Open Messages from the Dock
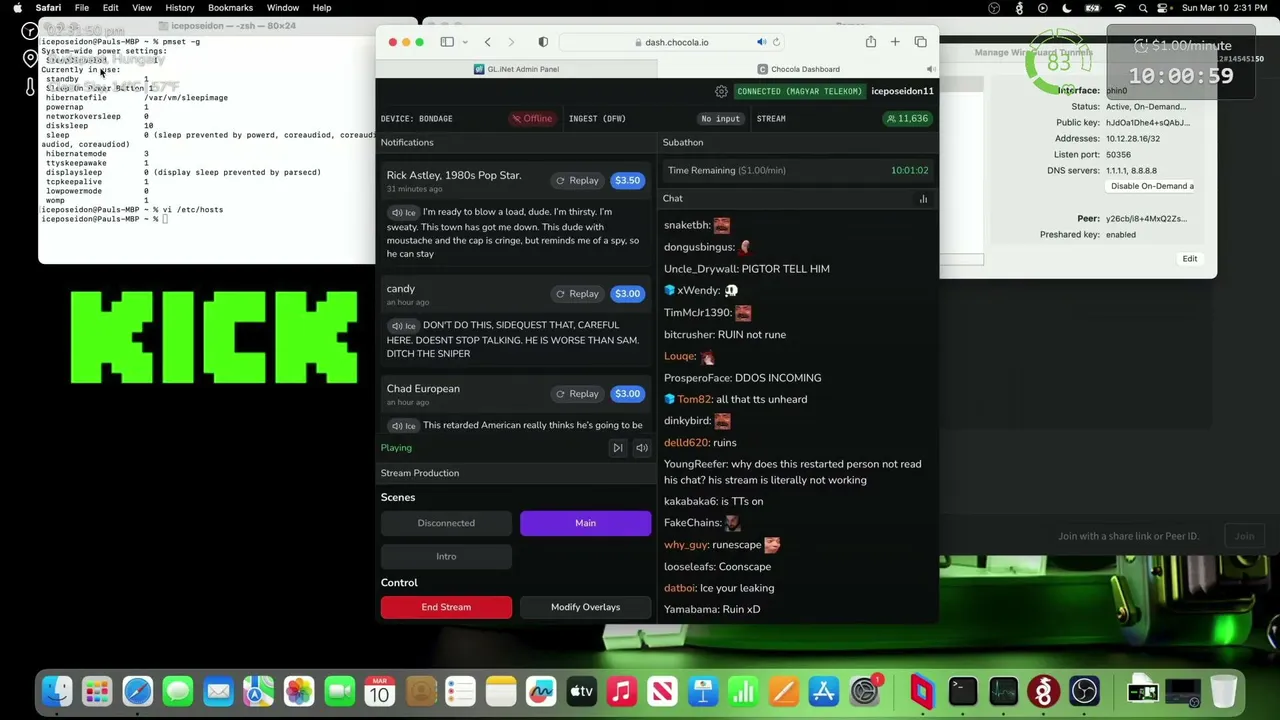This screenshot has height=720, width=1280. pyautogui.click(x=178, y=691)
